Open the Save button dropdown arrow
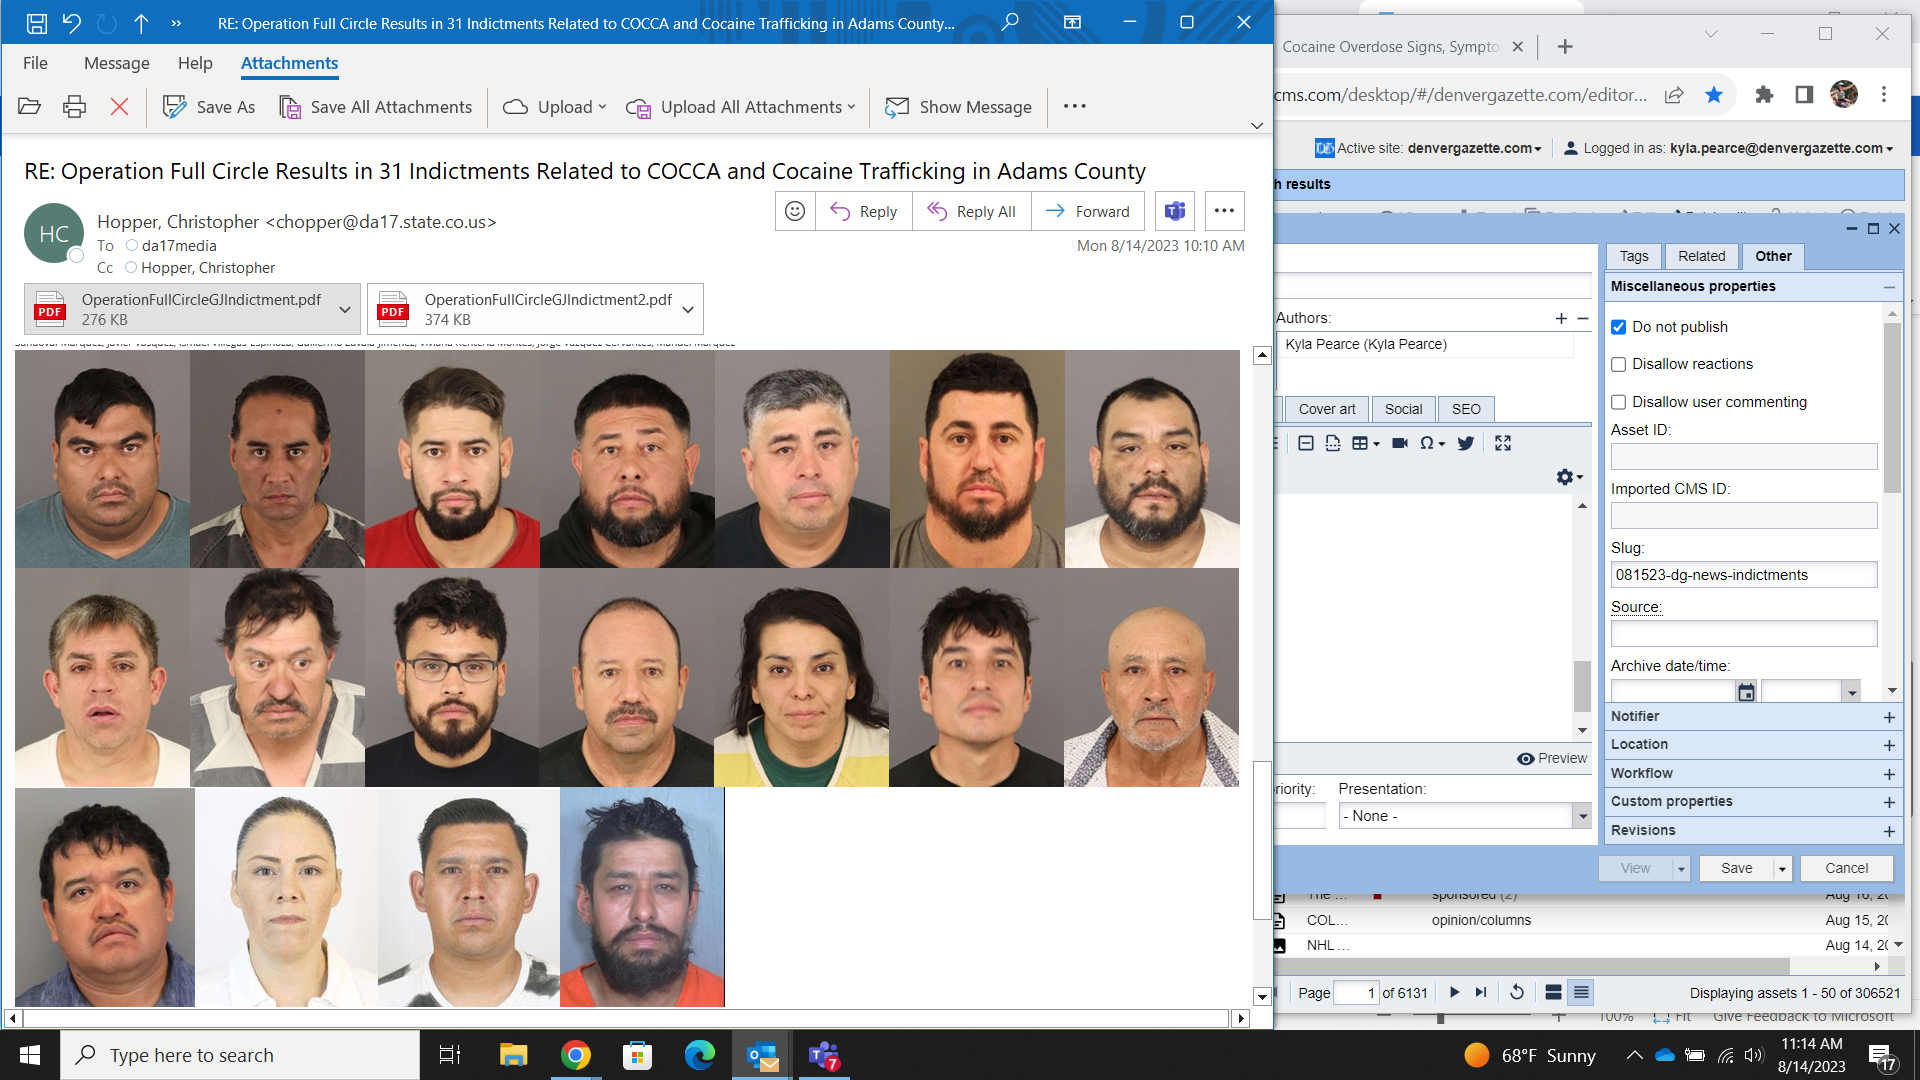 coord(1782,869)
